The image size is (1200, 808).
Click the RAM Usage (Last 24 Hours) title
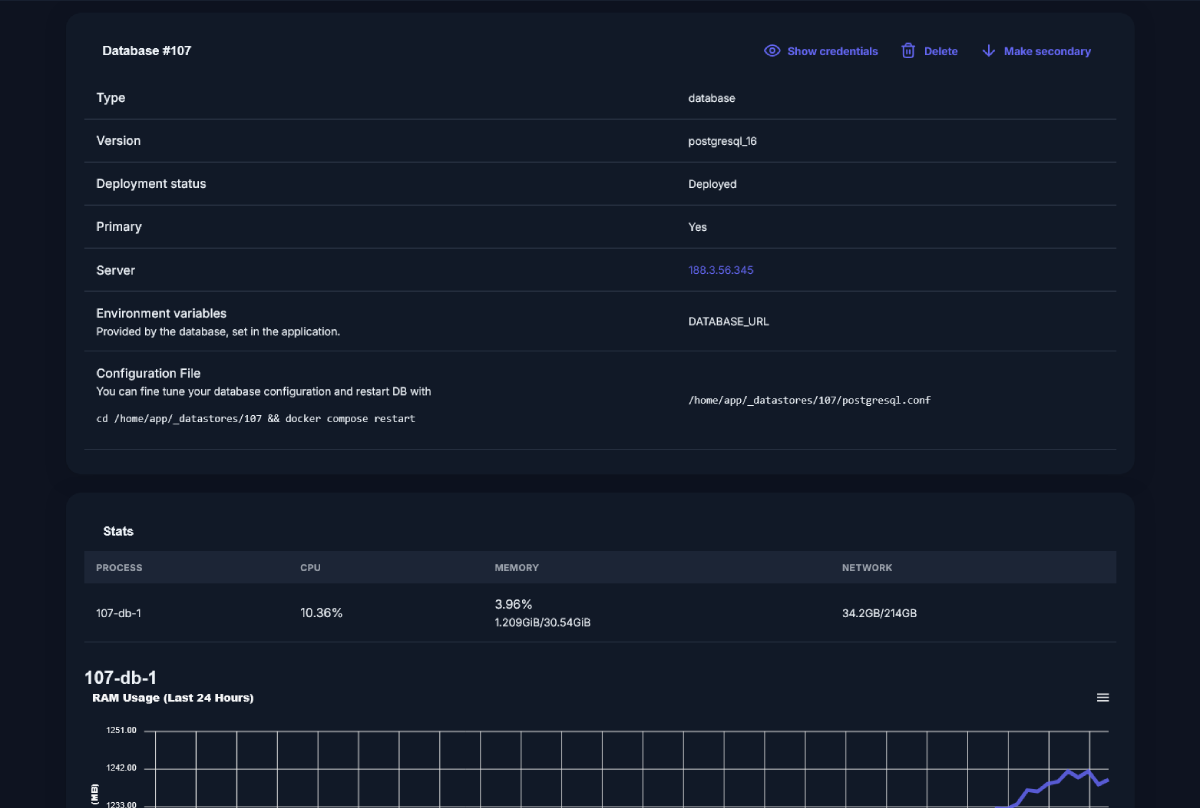(x=173, y=698)
